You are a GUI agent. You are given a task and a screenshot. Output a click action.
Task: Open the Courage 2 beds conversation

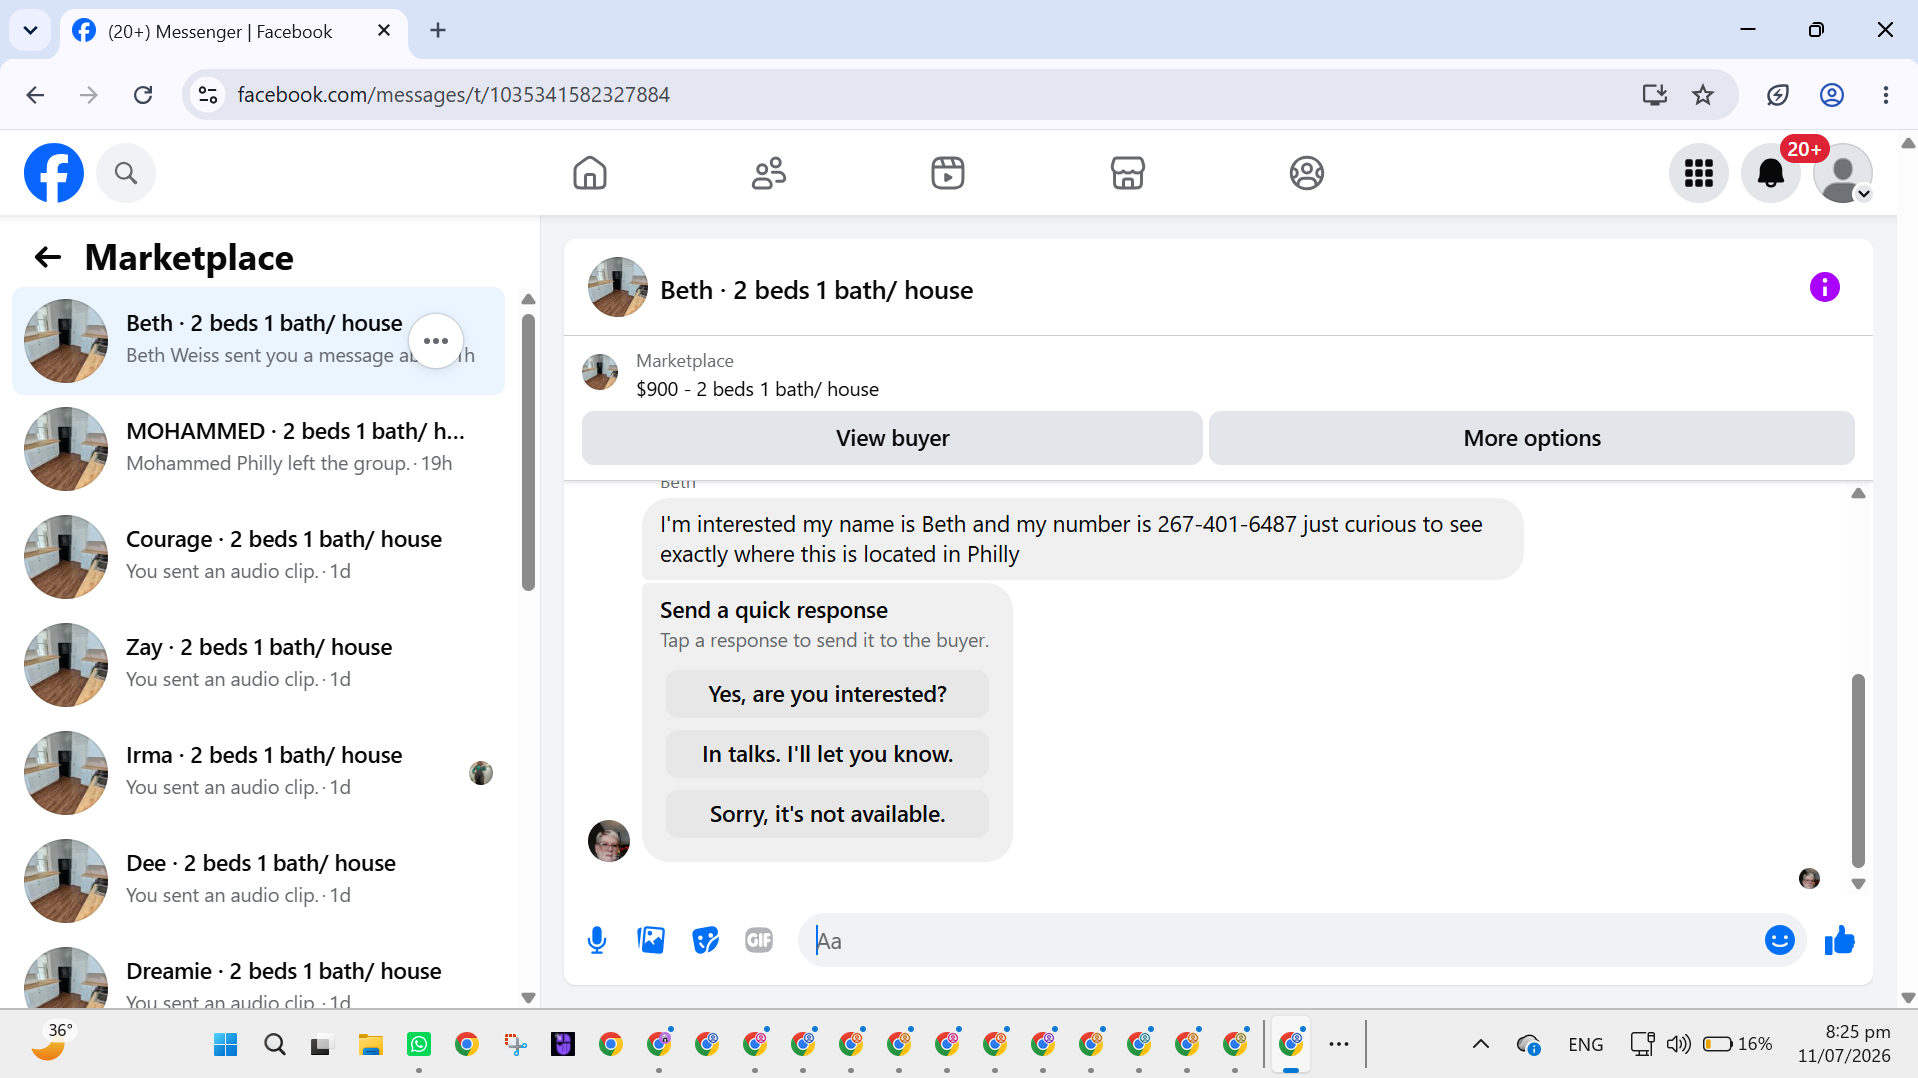260,556
